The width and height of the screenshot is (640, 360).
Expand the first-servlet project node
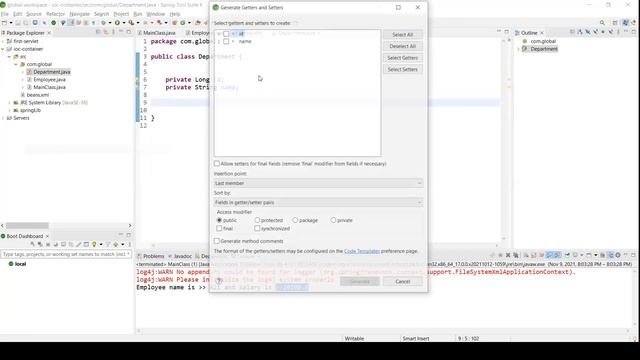(x=3, y=41)
